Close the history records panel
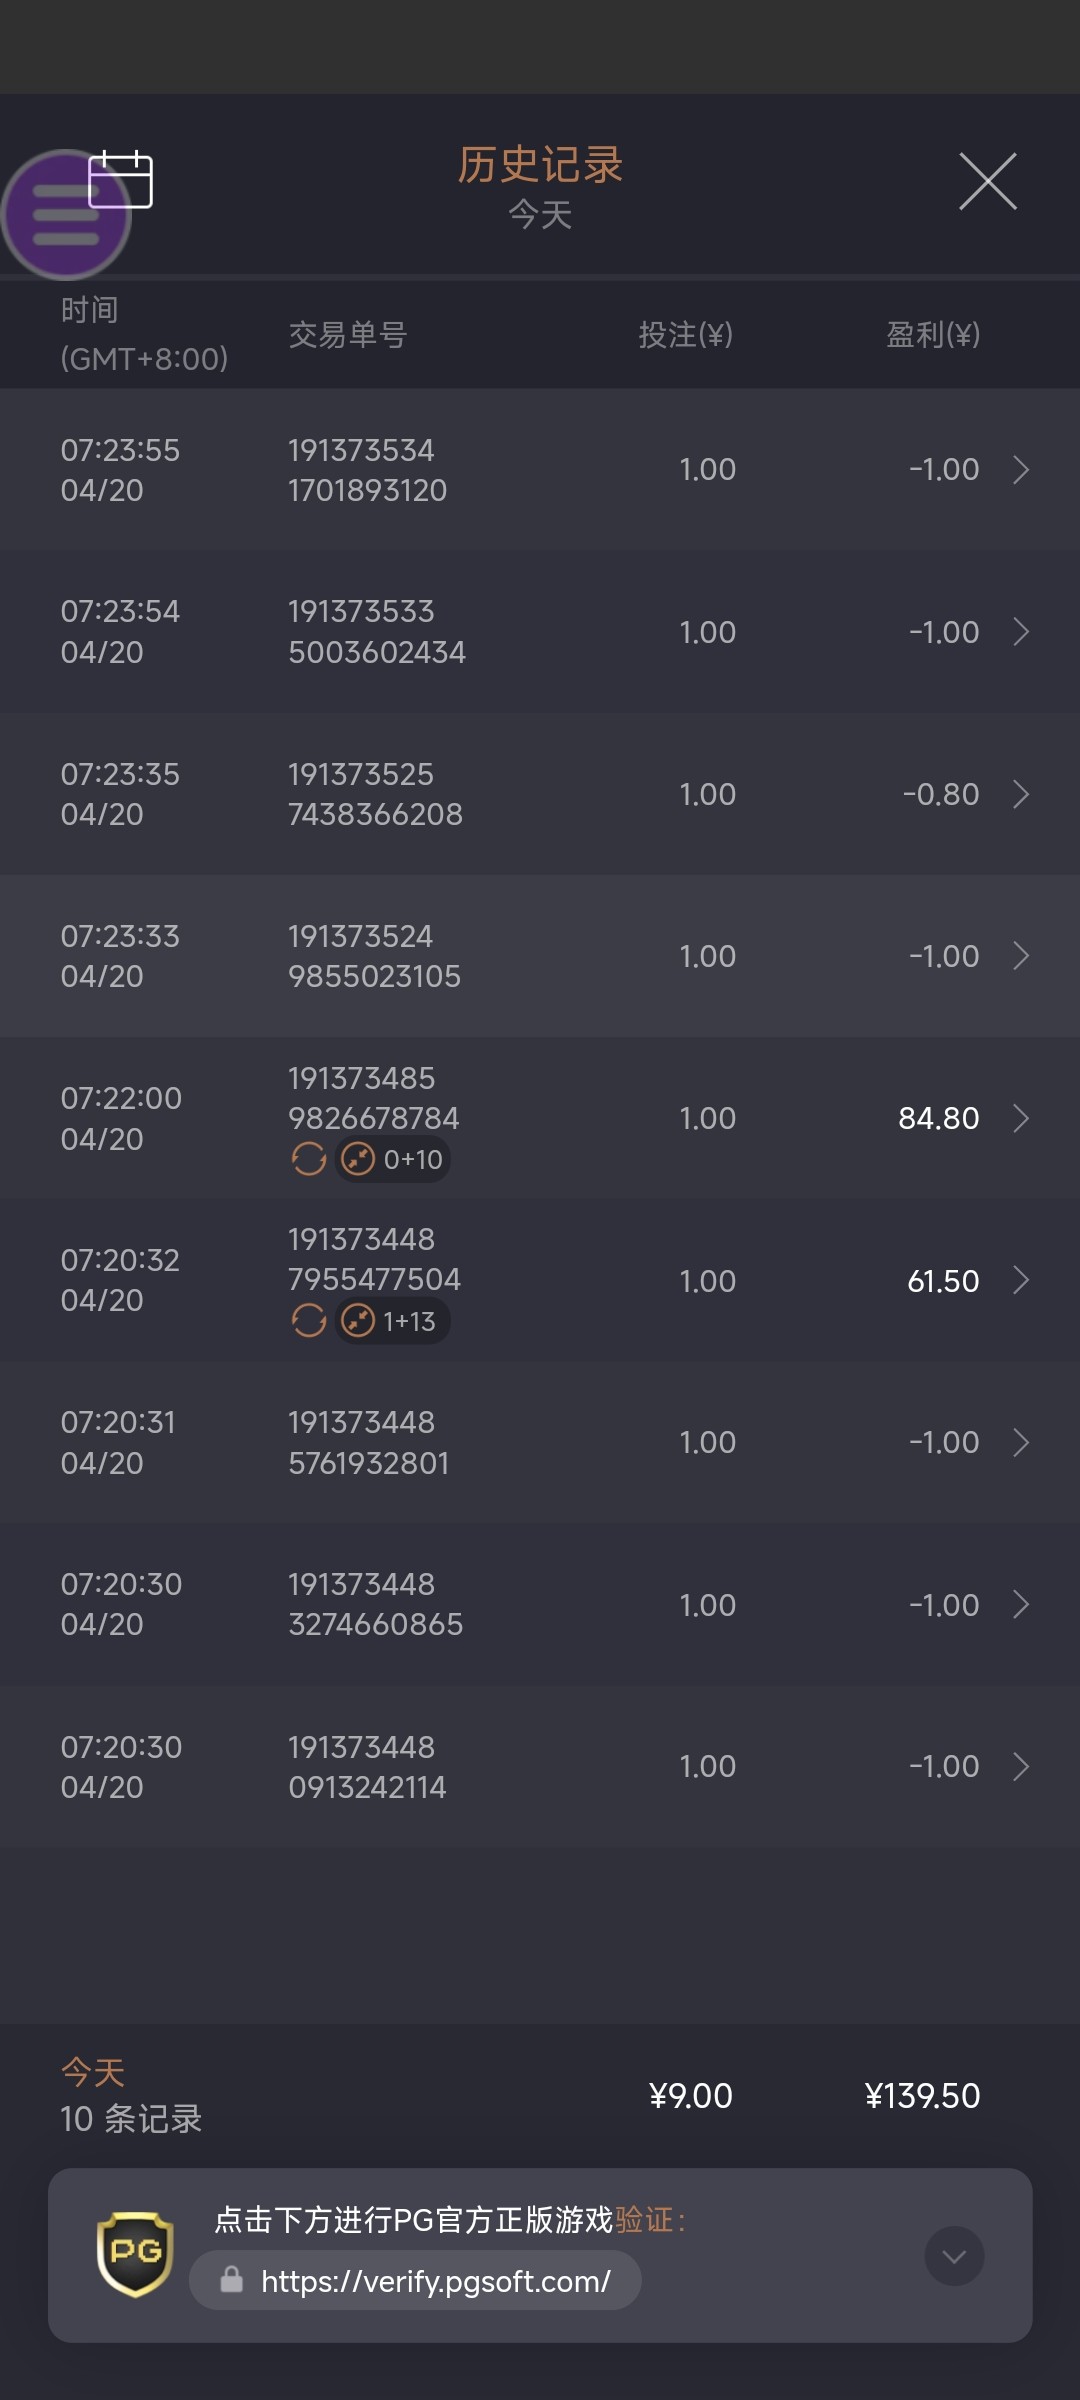 point(987,182)
